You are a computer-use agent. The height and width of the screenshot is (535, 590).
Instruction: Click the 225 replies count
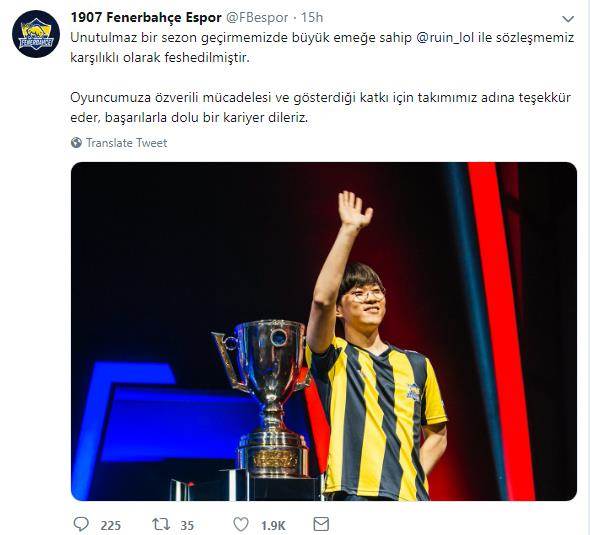coord(111,525)
